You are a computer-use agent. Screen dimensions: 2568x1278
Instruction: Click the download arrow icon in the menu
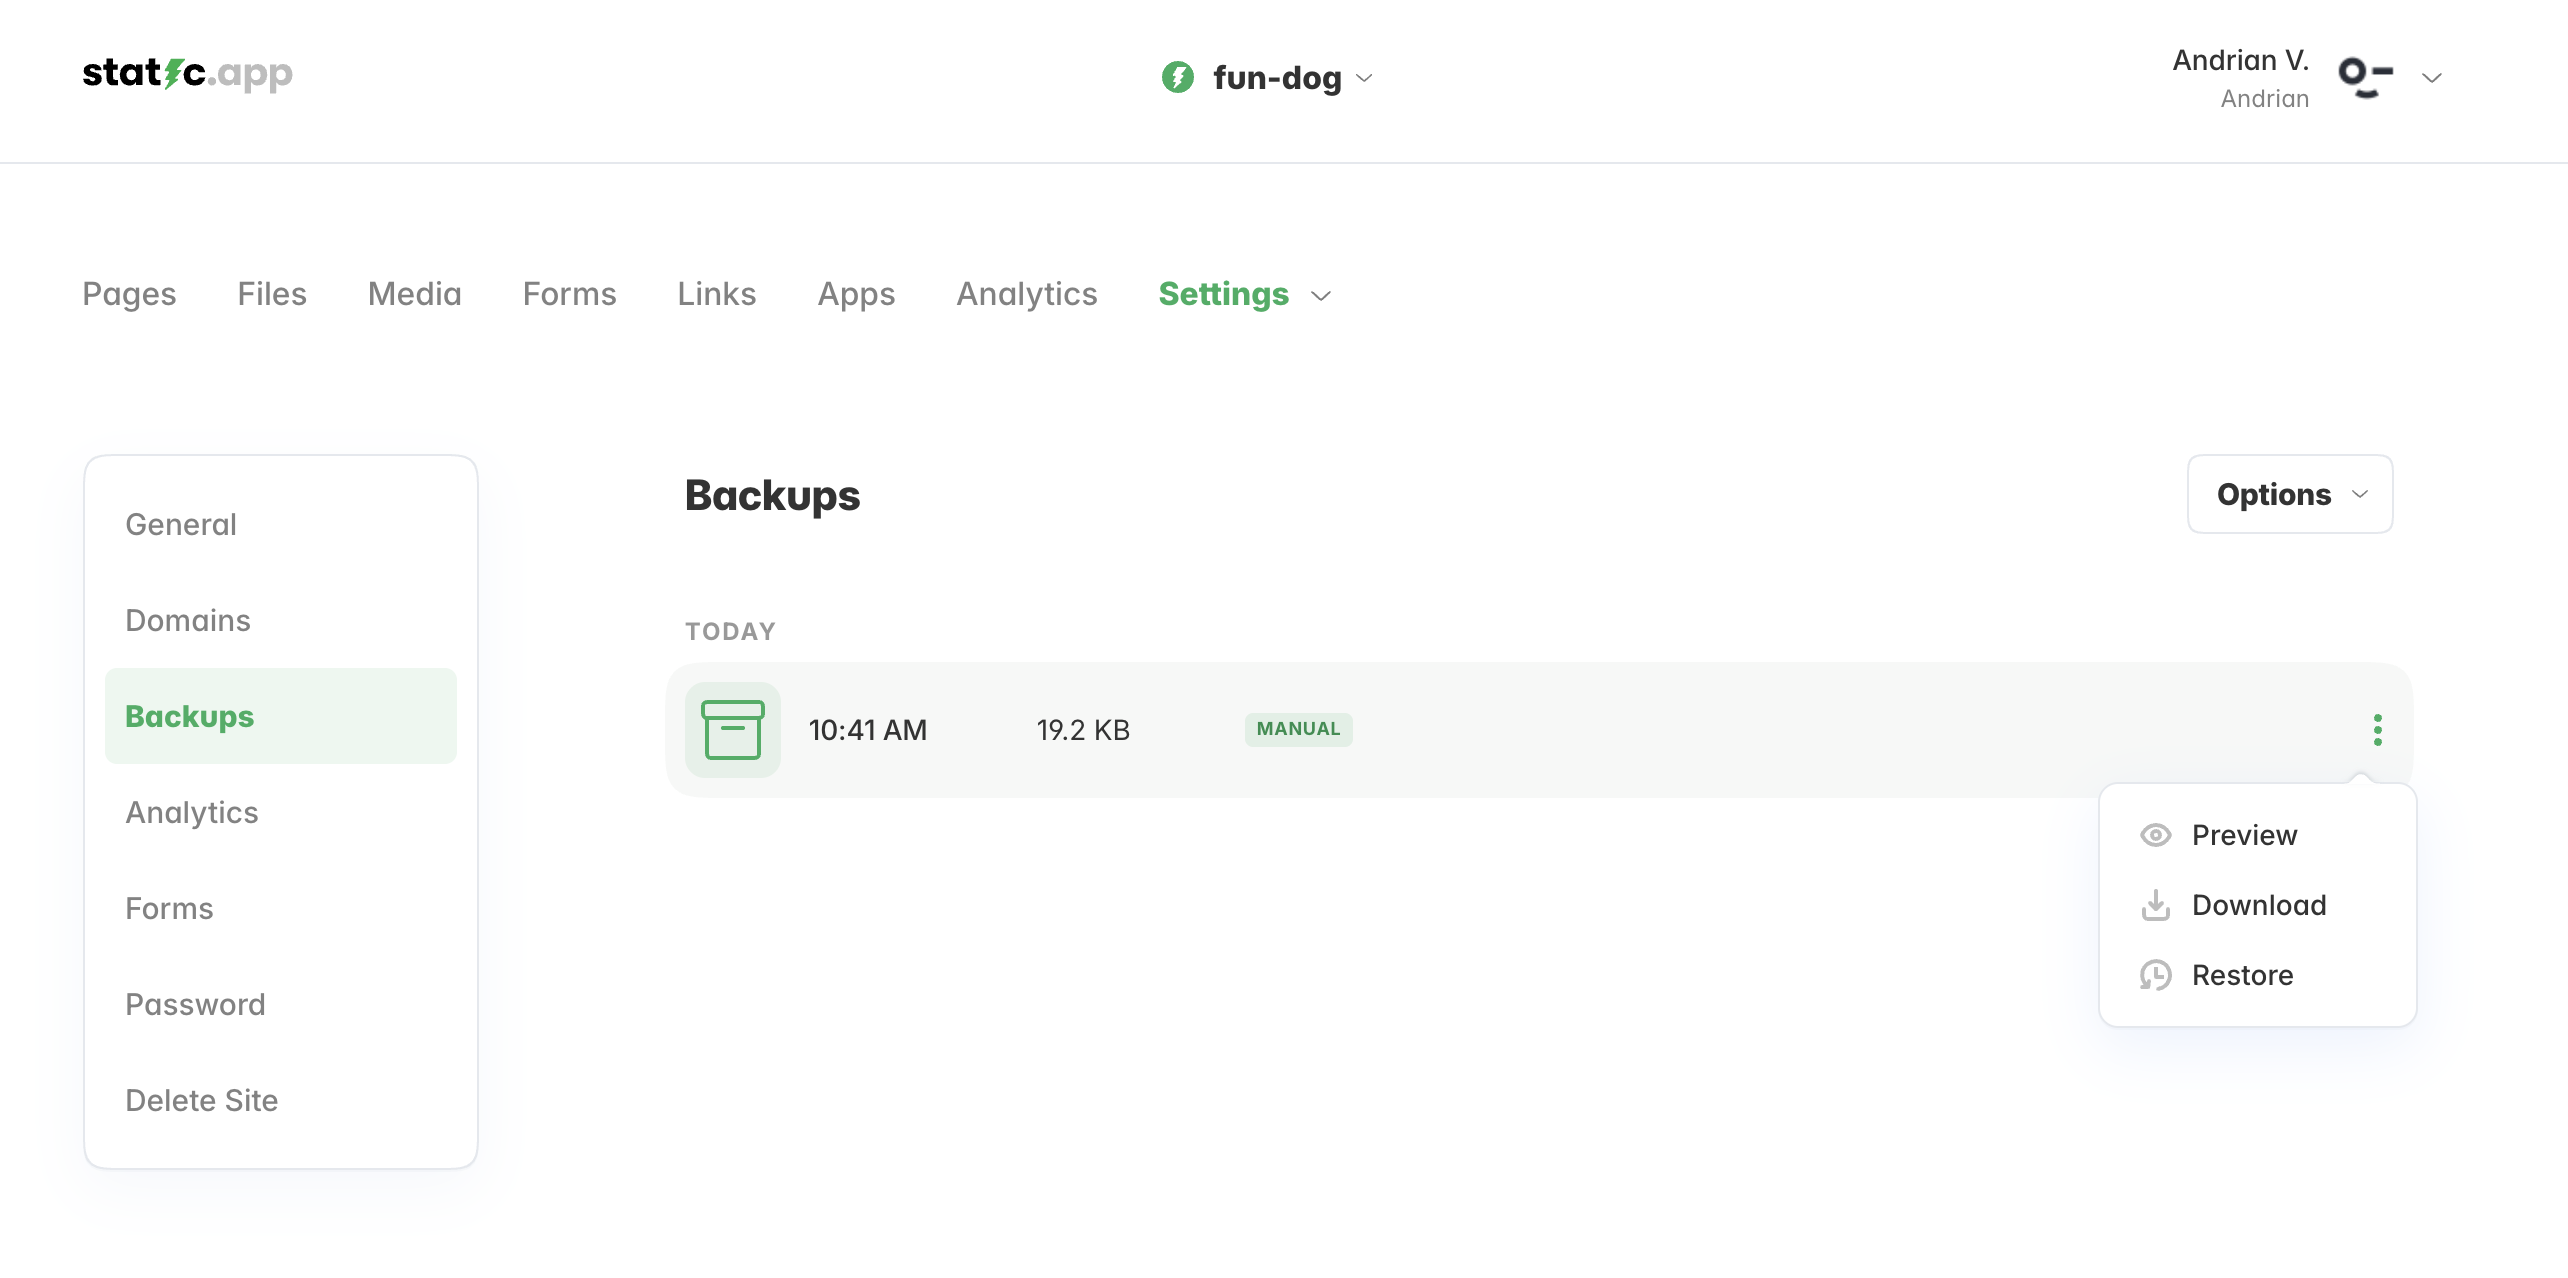coord(2155,905)
